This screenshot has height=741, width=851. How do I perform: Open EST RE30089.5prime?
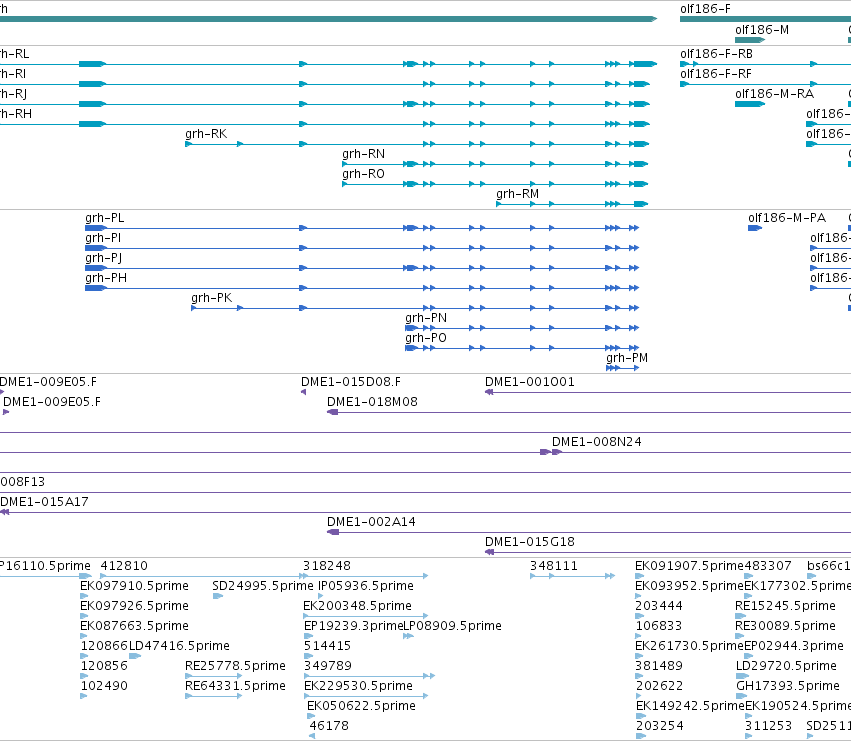pyautogui.click(x=785, y=626)
